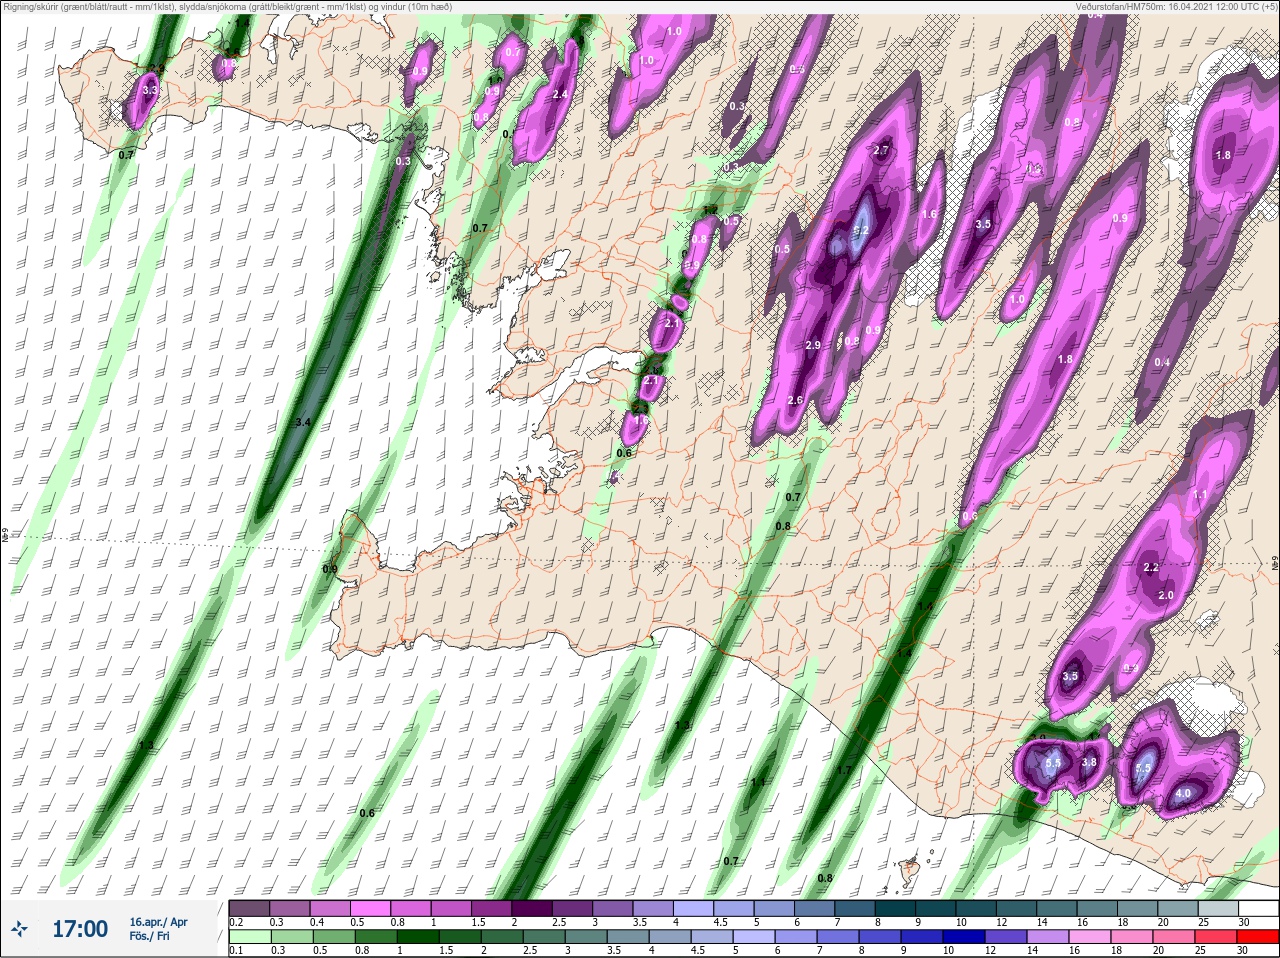Click the date text "16.apr./ Apr"

tap(158, 922)
